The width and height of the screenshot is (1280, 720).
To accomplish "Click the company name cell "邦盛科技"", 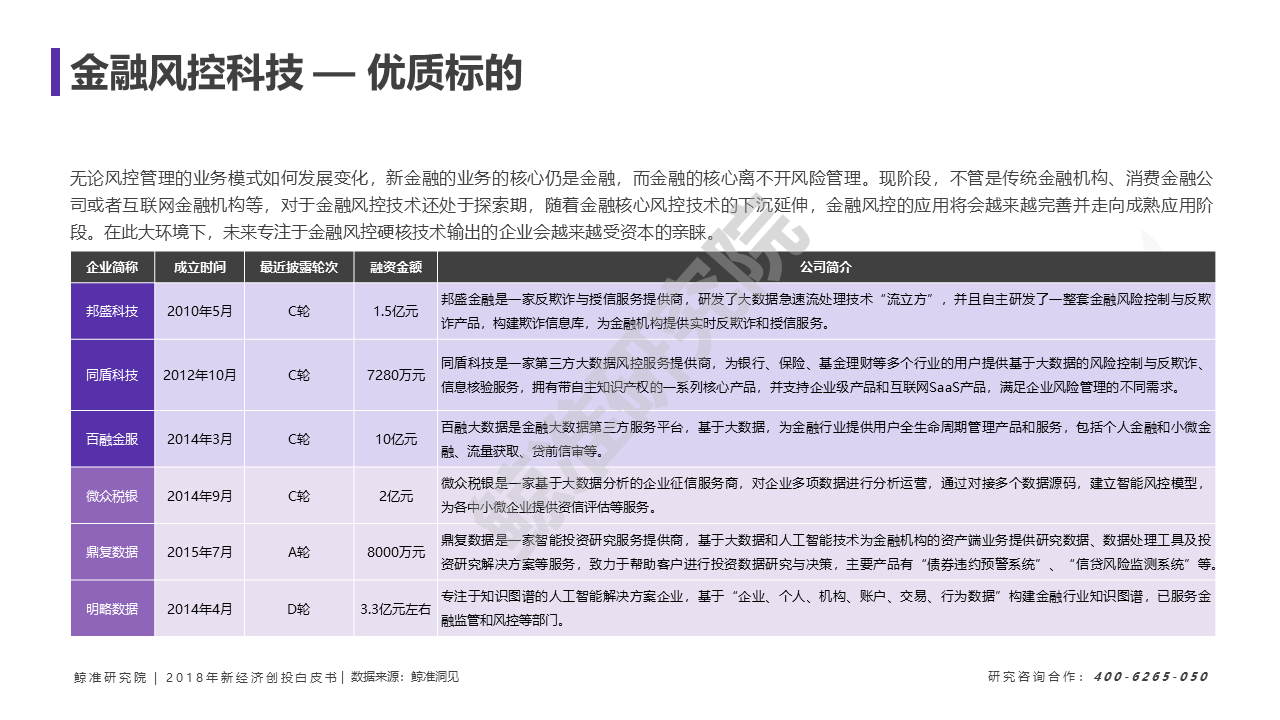I will pyautogui.click(x=112, y=311).
